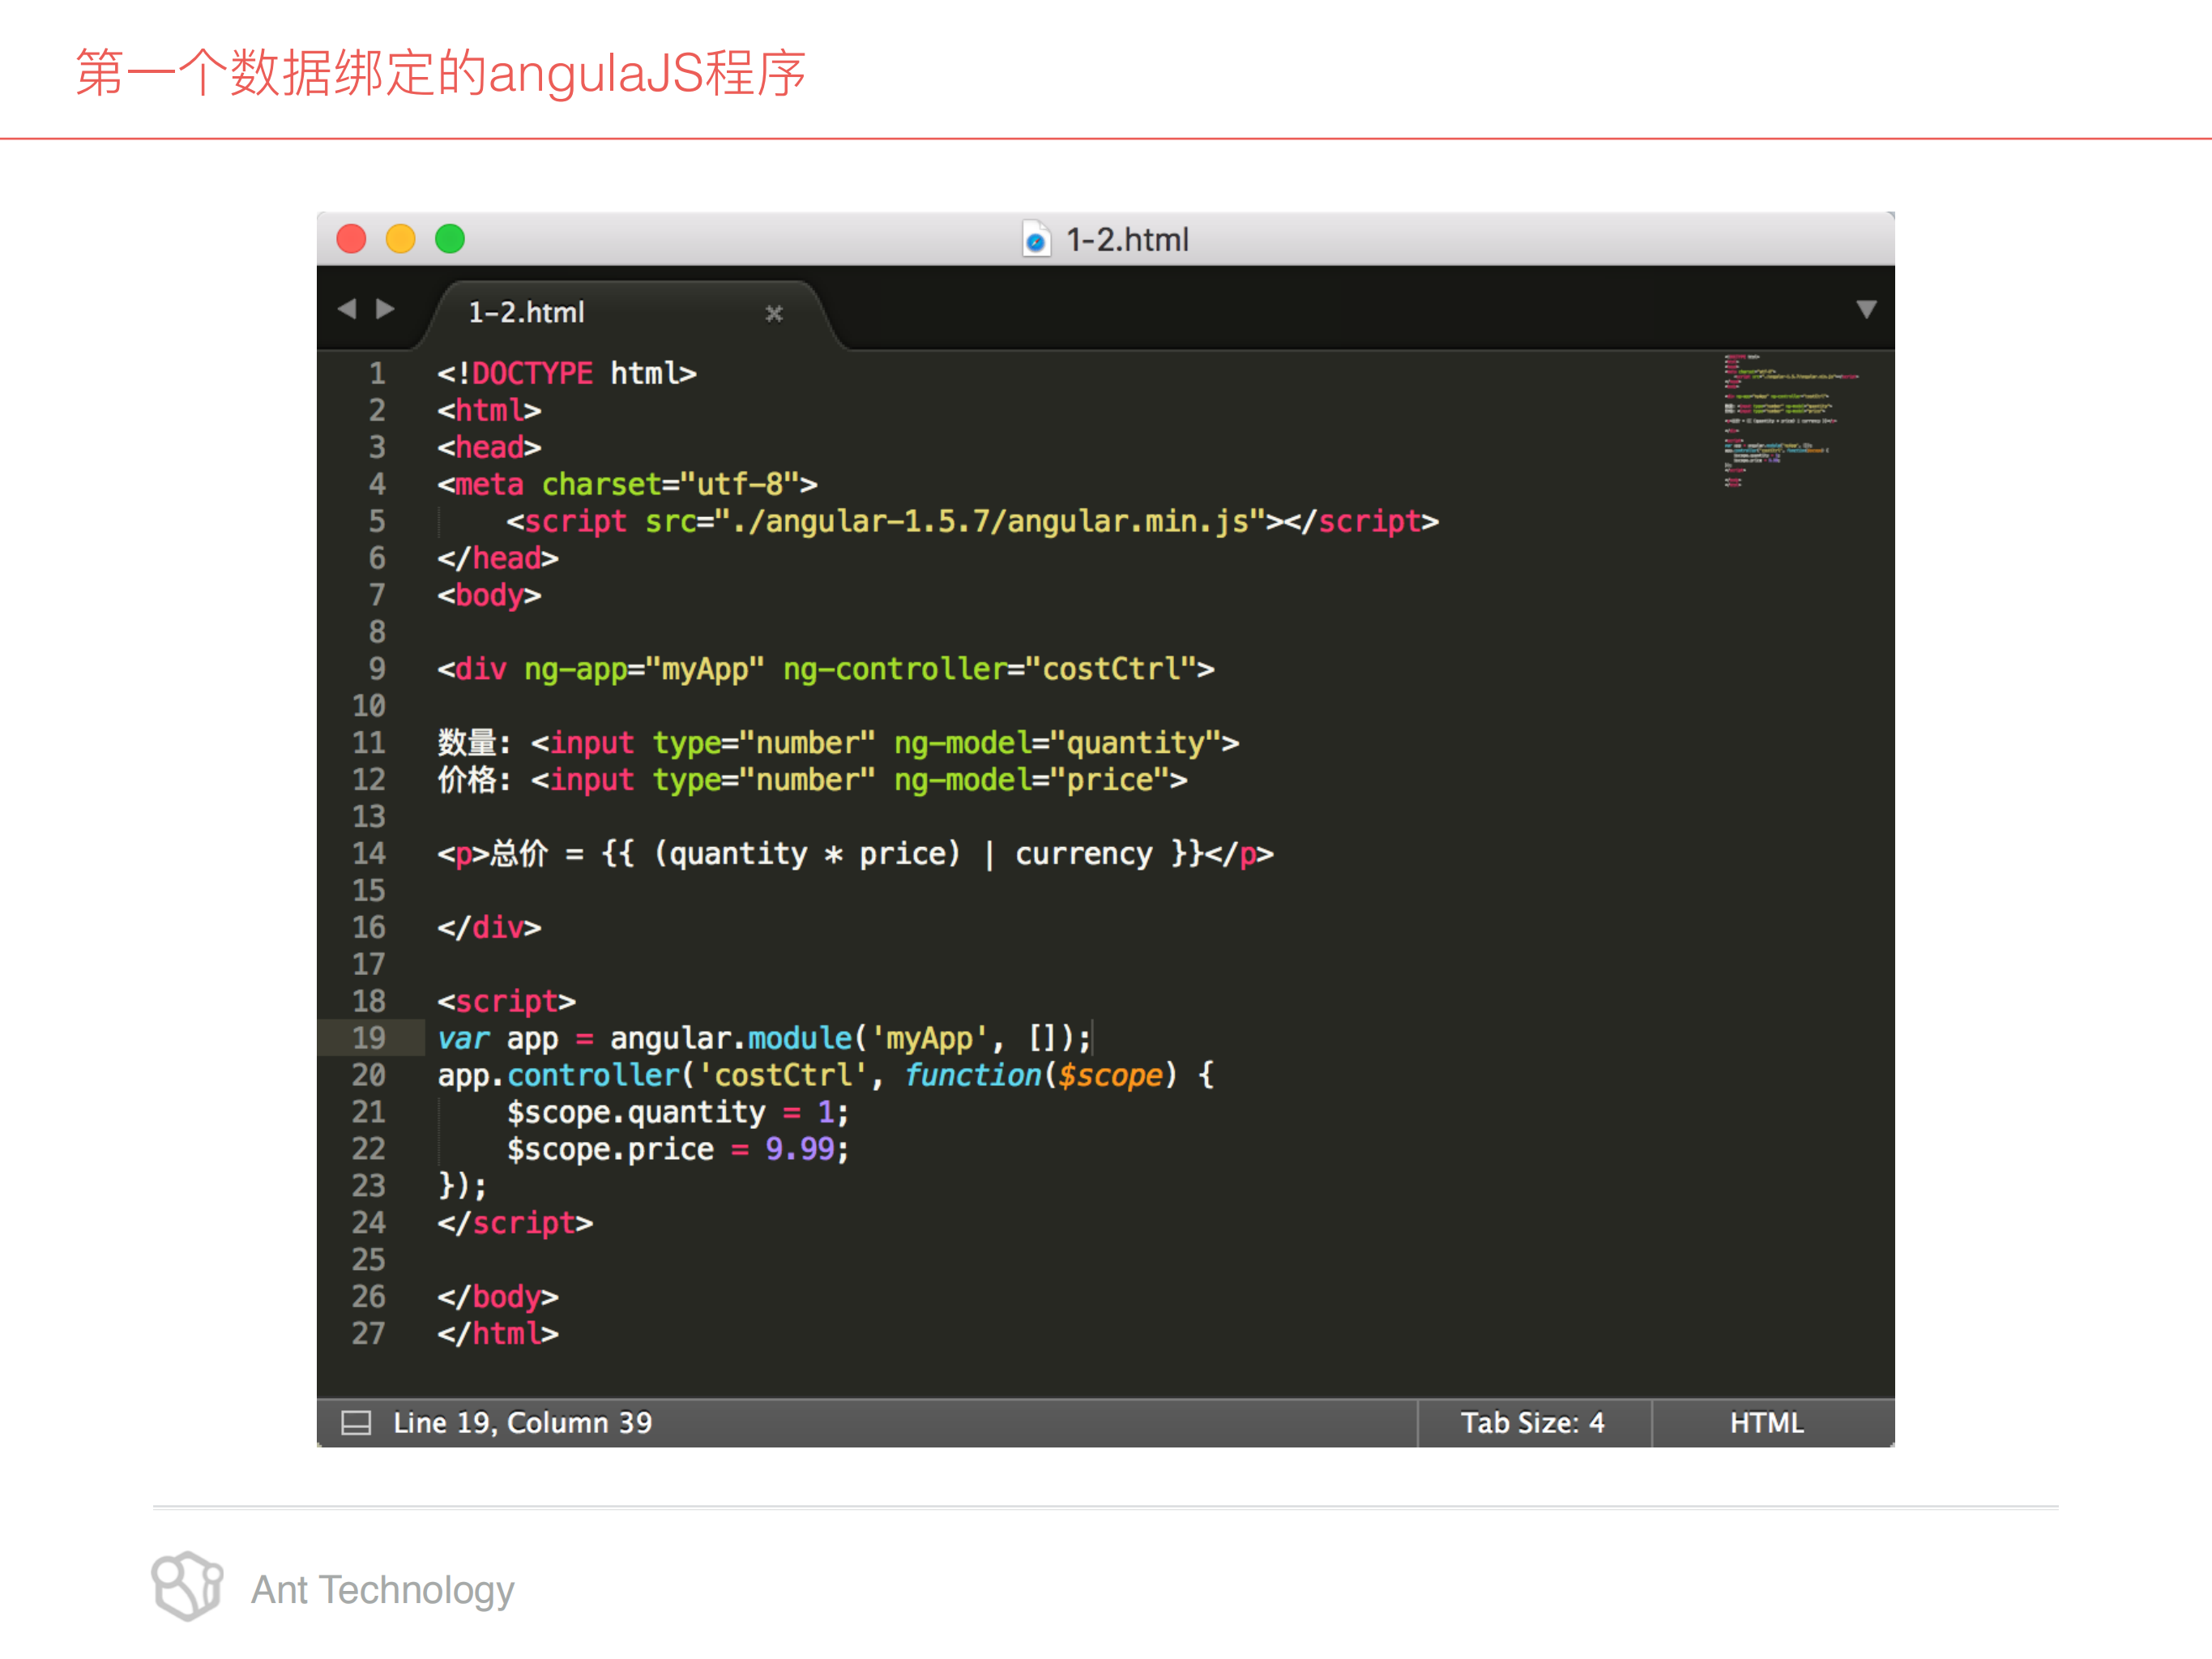Image resolution: width=2212 pixels, height=1659 pixels.
Task: Click the window title 1-2.html
Action: 1128,239
